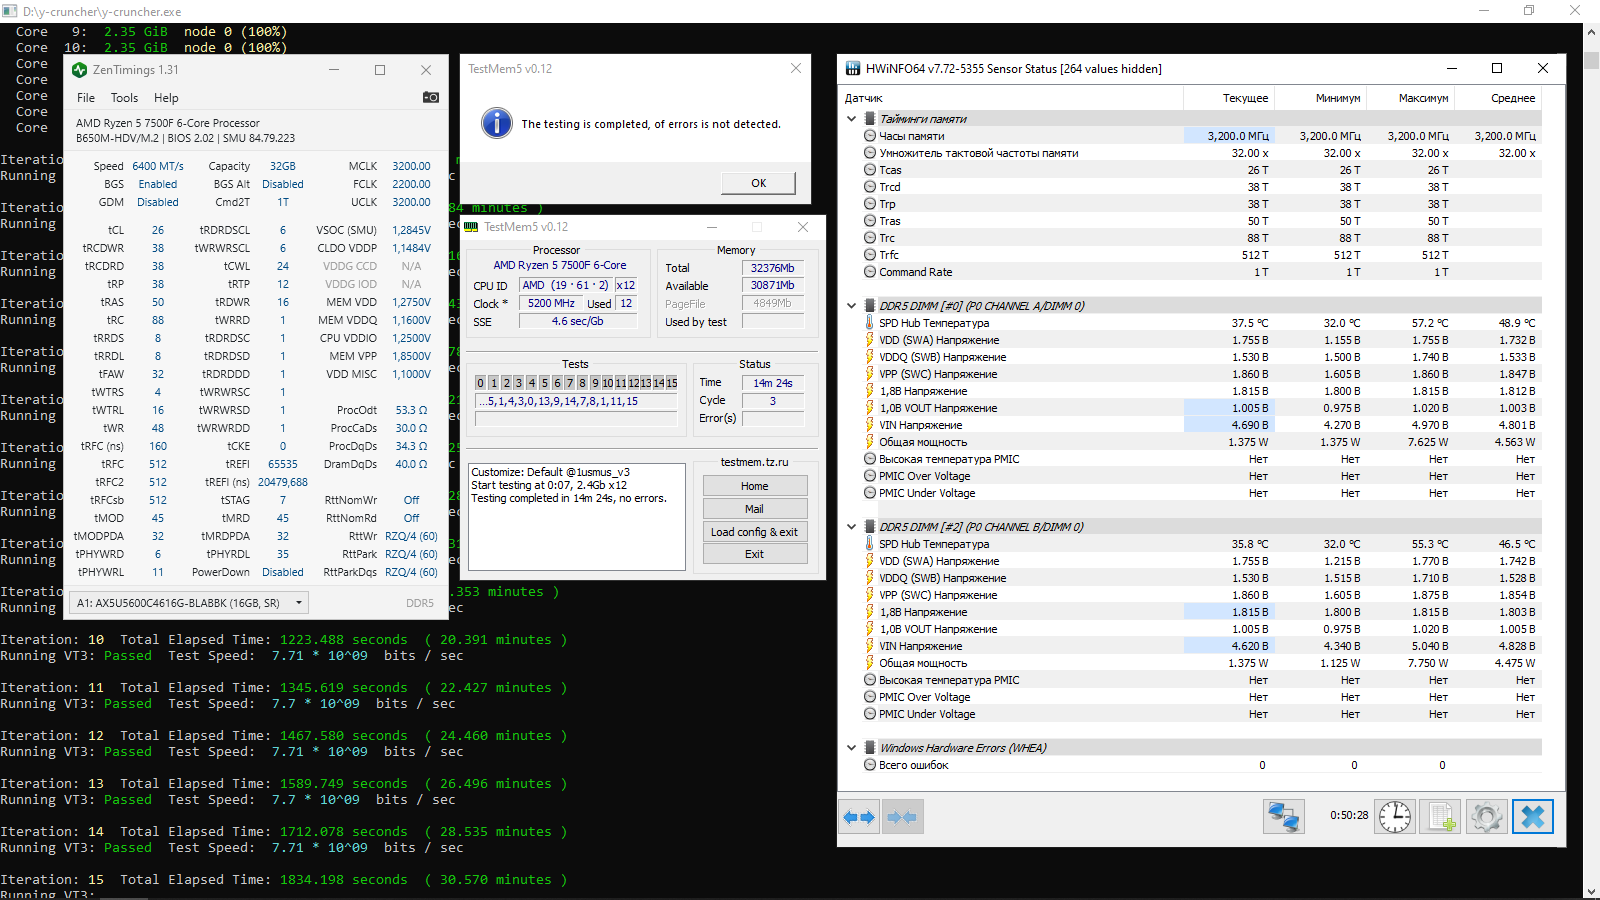
Task: Click DIMM #2 Общая мощность lightning icon
Action: 870,663
